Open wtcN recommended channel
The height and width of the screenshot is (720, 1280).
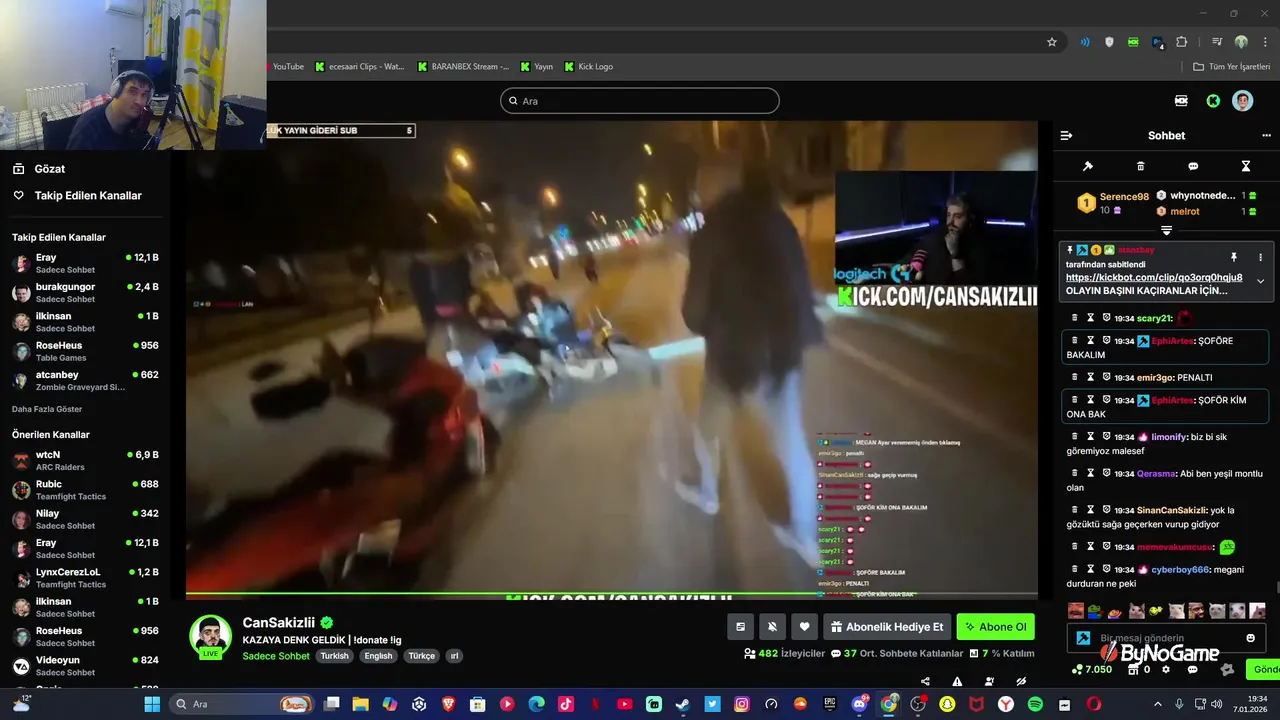pyautogui.click(x=85, y=460)
